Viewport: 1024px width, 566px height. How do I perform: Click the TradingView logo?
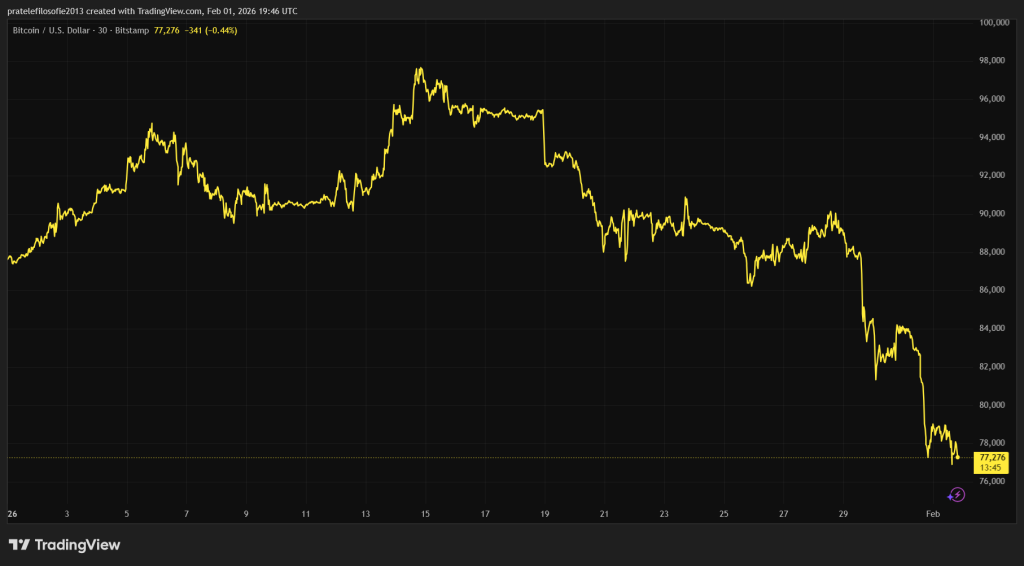click(64, 545)
